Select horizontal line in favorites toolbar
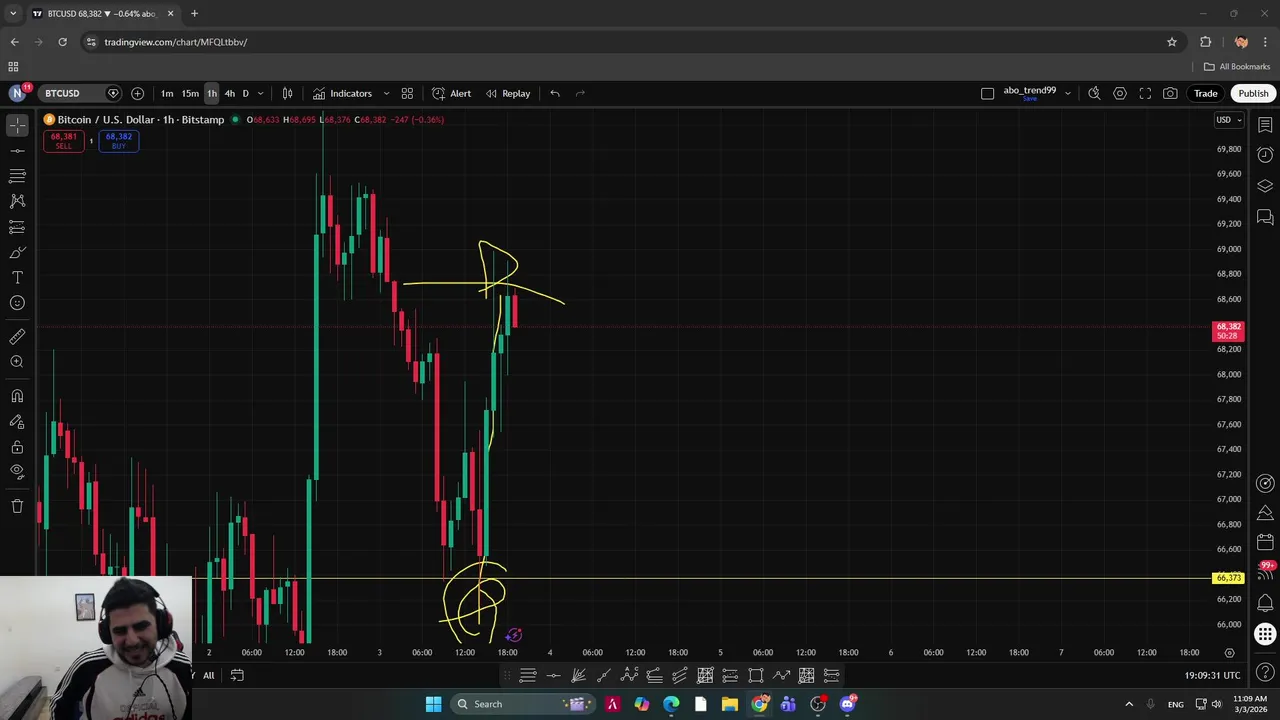Image resolution: width=1280 pixels, height=720 pixels. (553, 676)
